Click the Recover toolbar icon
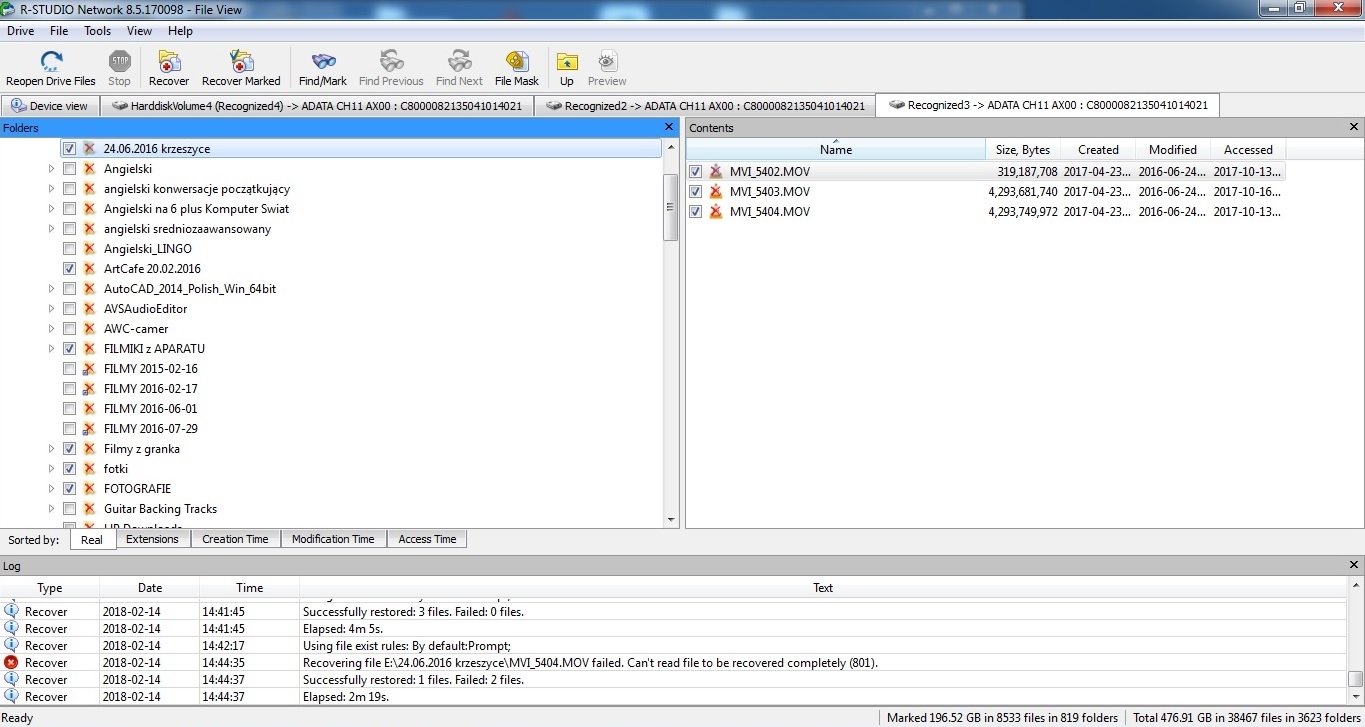1365x727 pixels. coord(169,62)
